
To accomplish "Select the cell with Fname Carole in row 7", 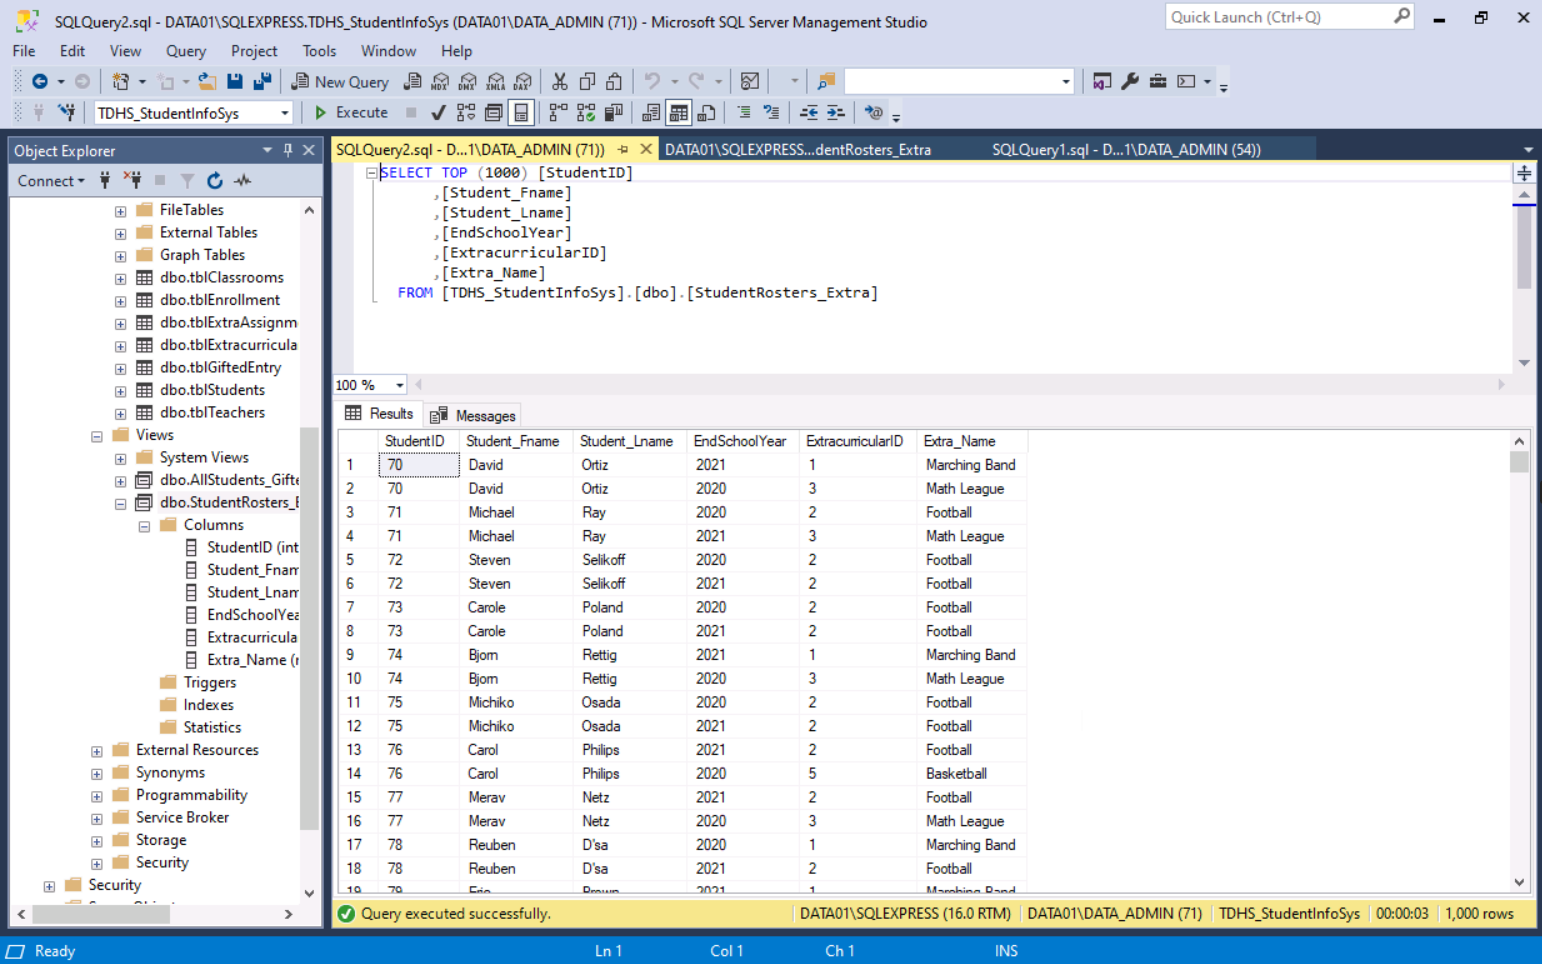I will coord(516,608).
